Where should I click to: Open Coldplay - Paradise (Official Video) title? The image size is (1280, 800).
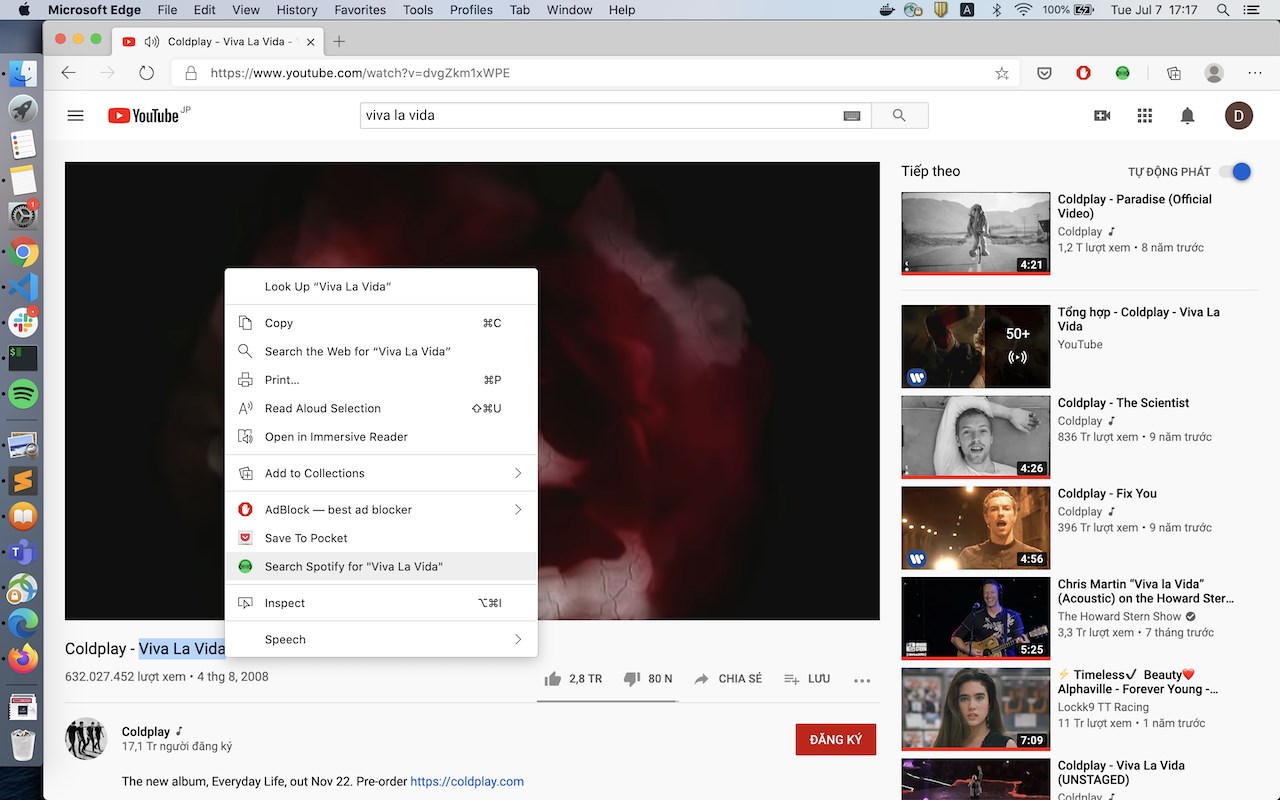1135,206
